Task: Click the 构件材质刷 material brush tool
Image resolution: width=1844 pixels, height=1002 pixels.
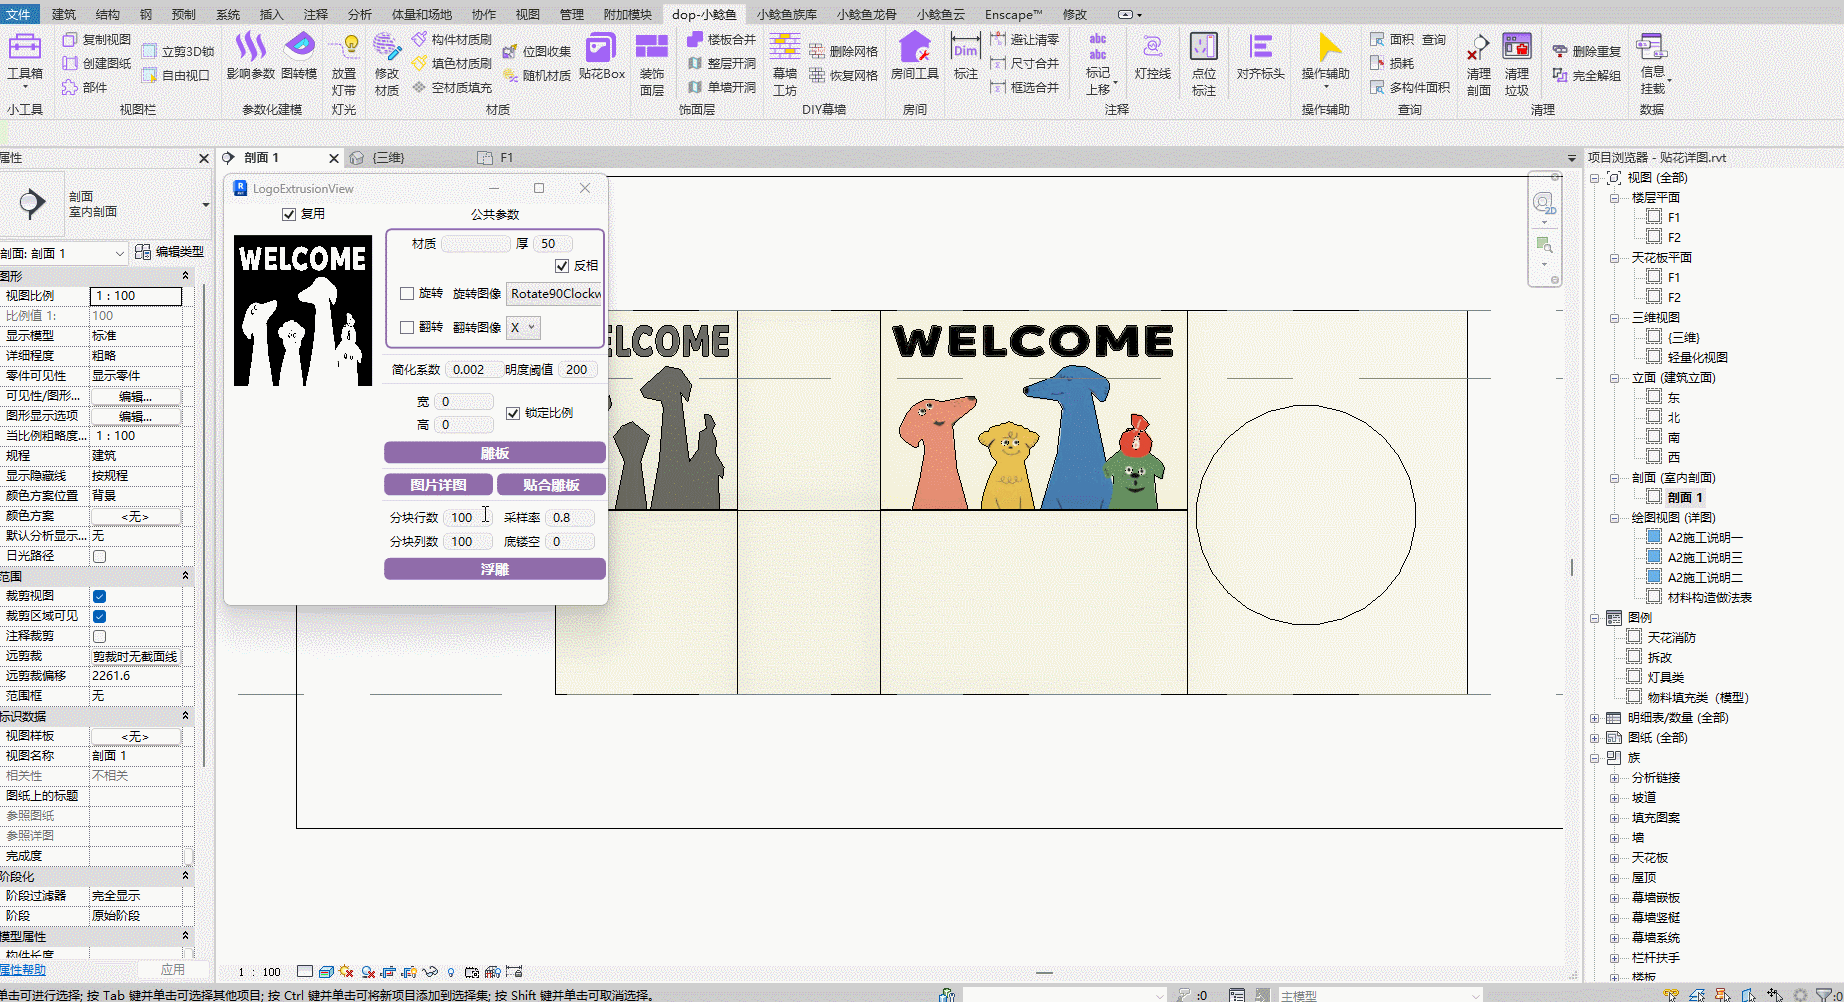Action: pyautogui.click(x=451, y=39)
